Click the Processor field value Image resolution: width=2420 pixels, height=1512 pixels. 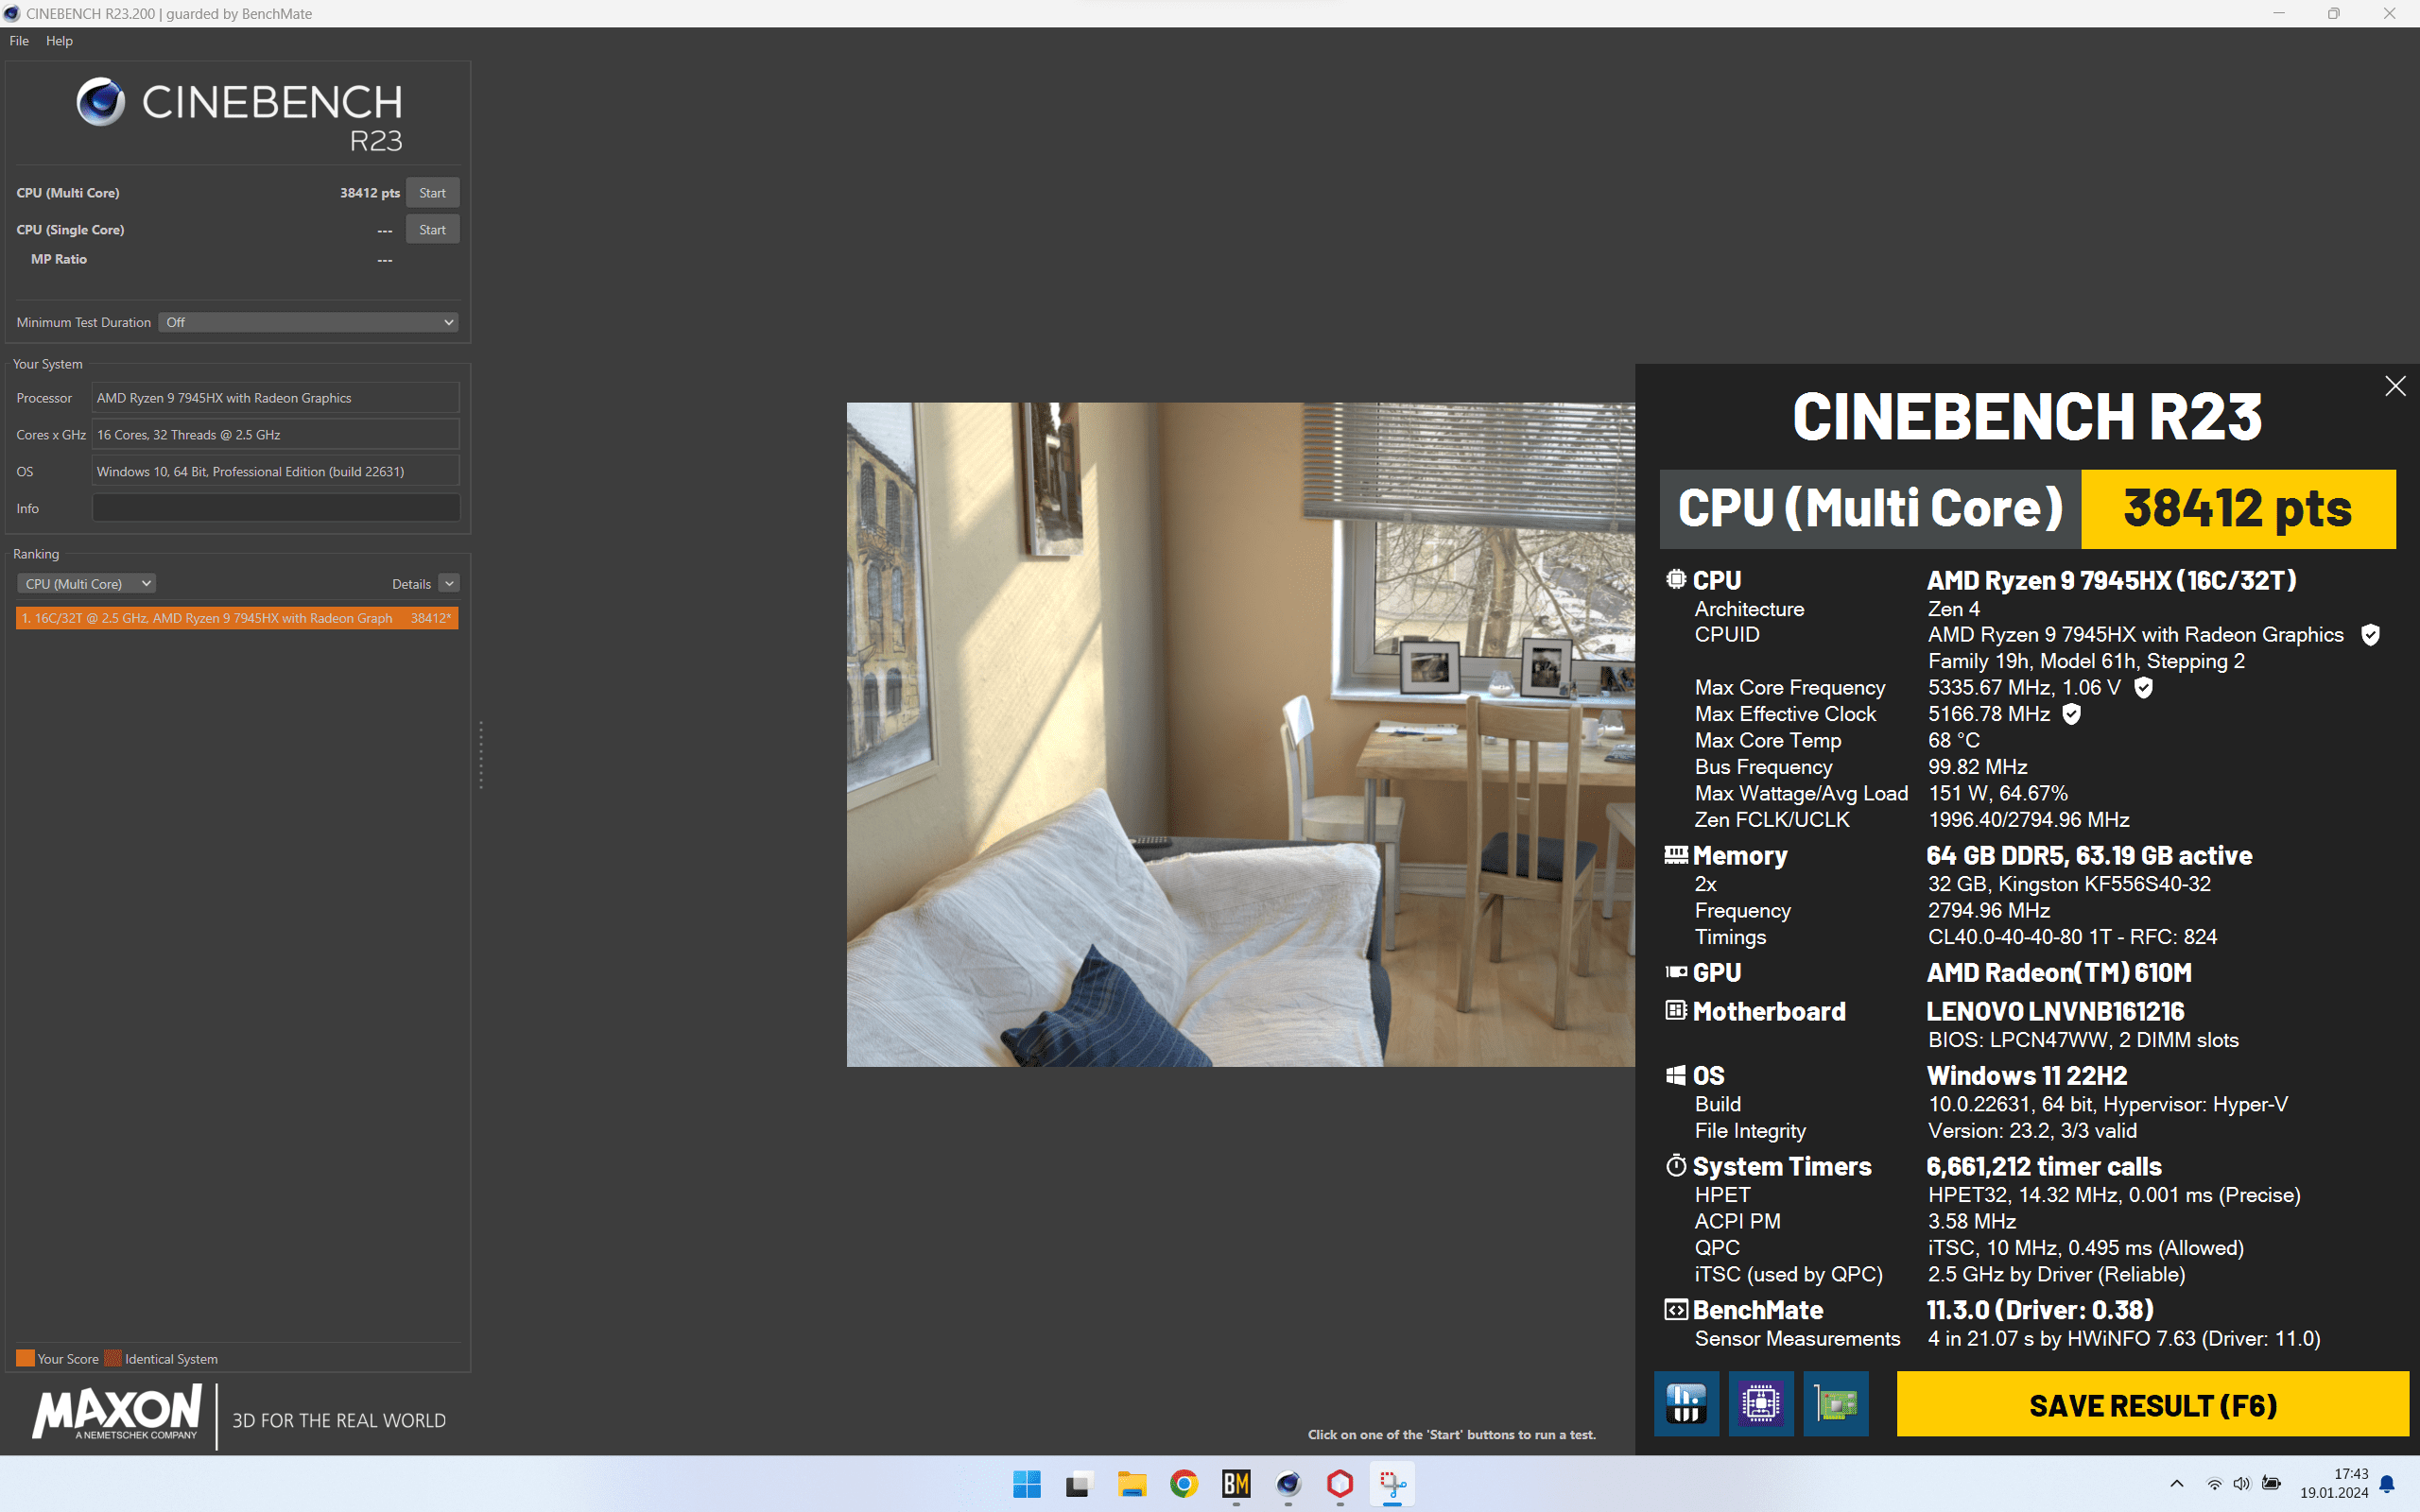[276, 398]
